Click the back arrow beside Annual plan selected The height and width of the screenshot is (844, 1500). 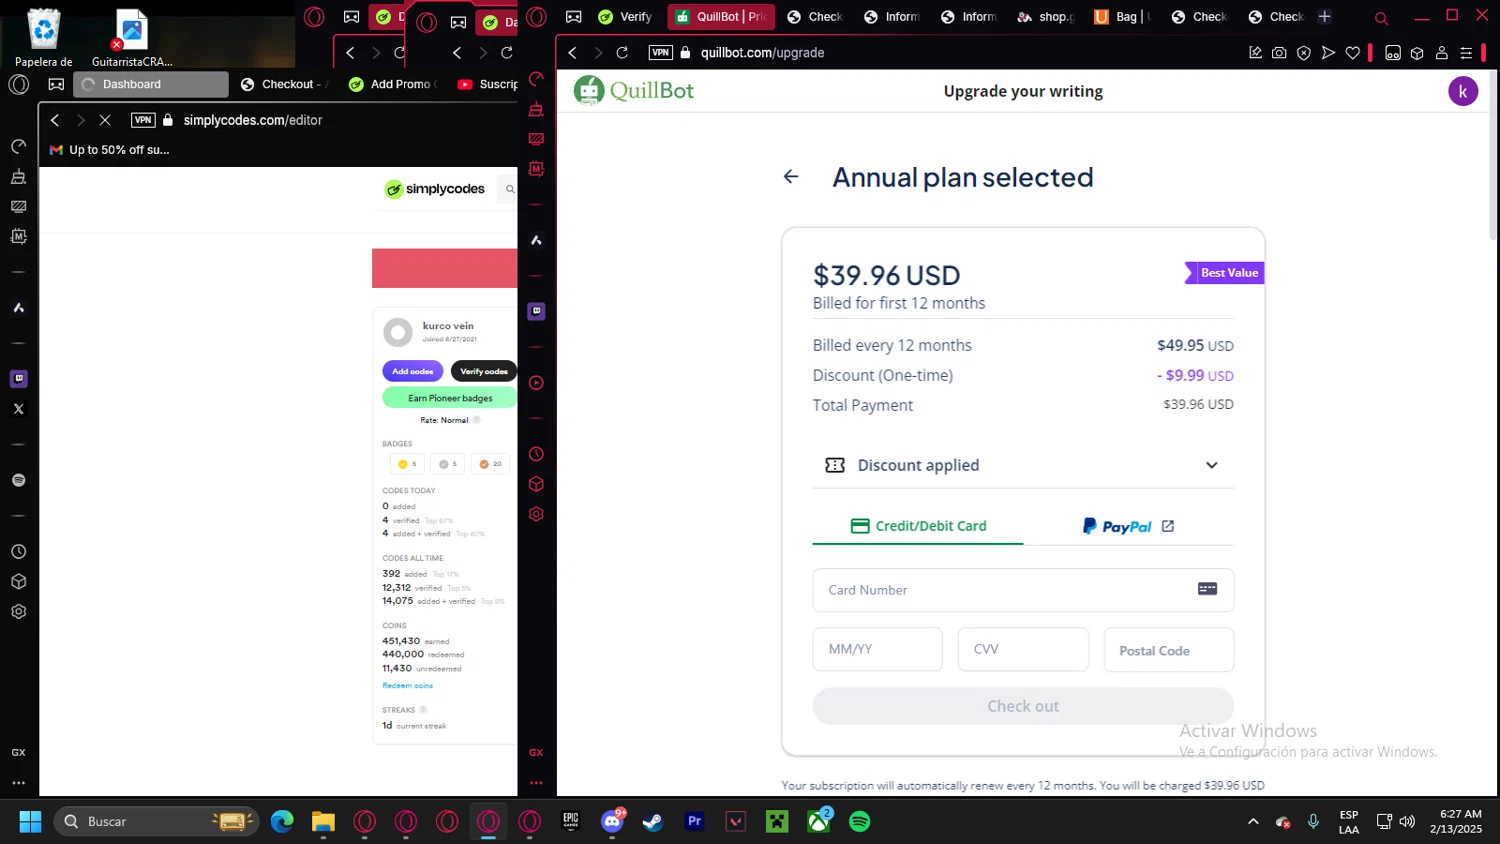791,177
